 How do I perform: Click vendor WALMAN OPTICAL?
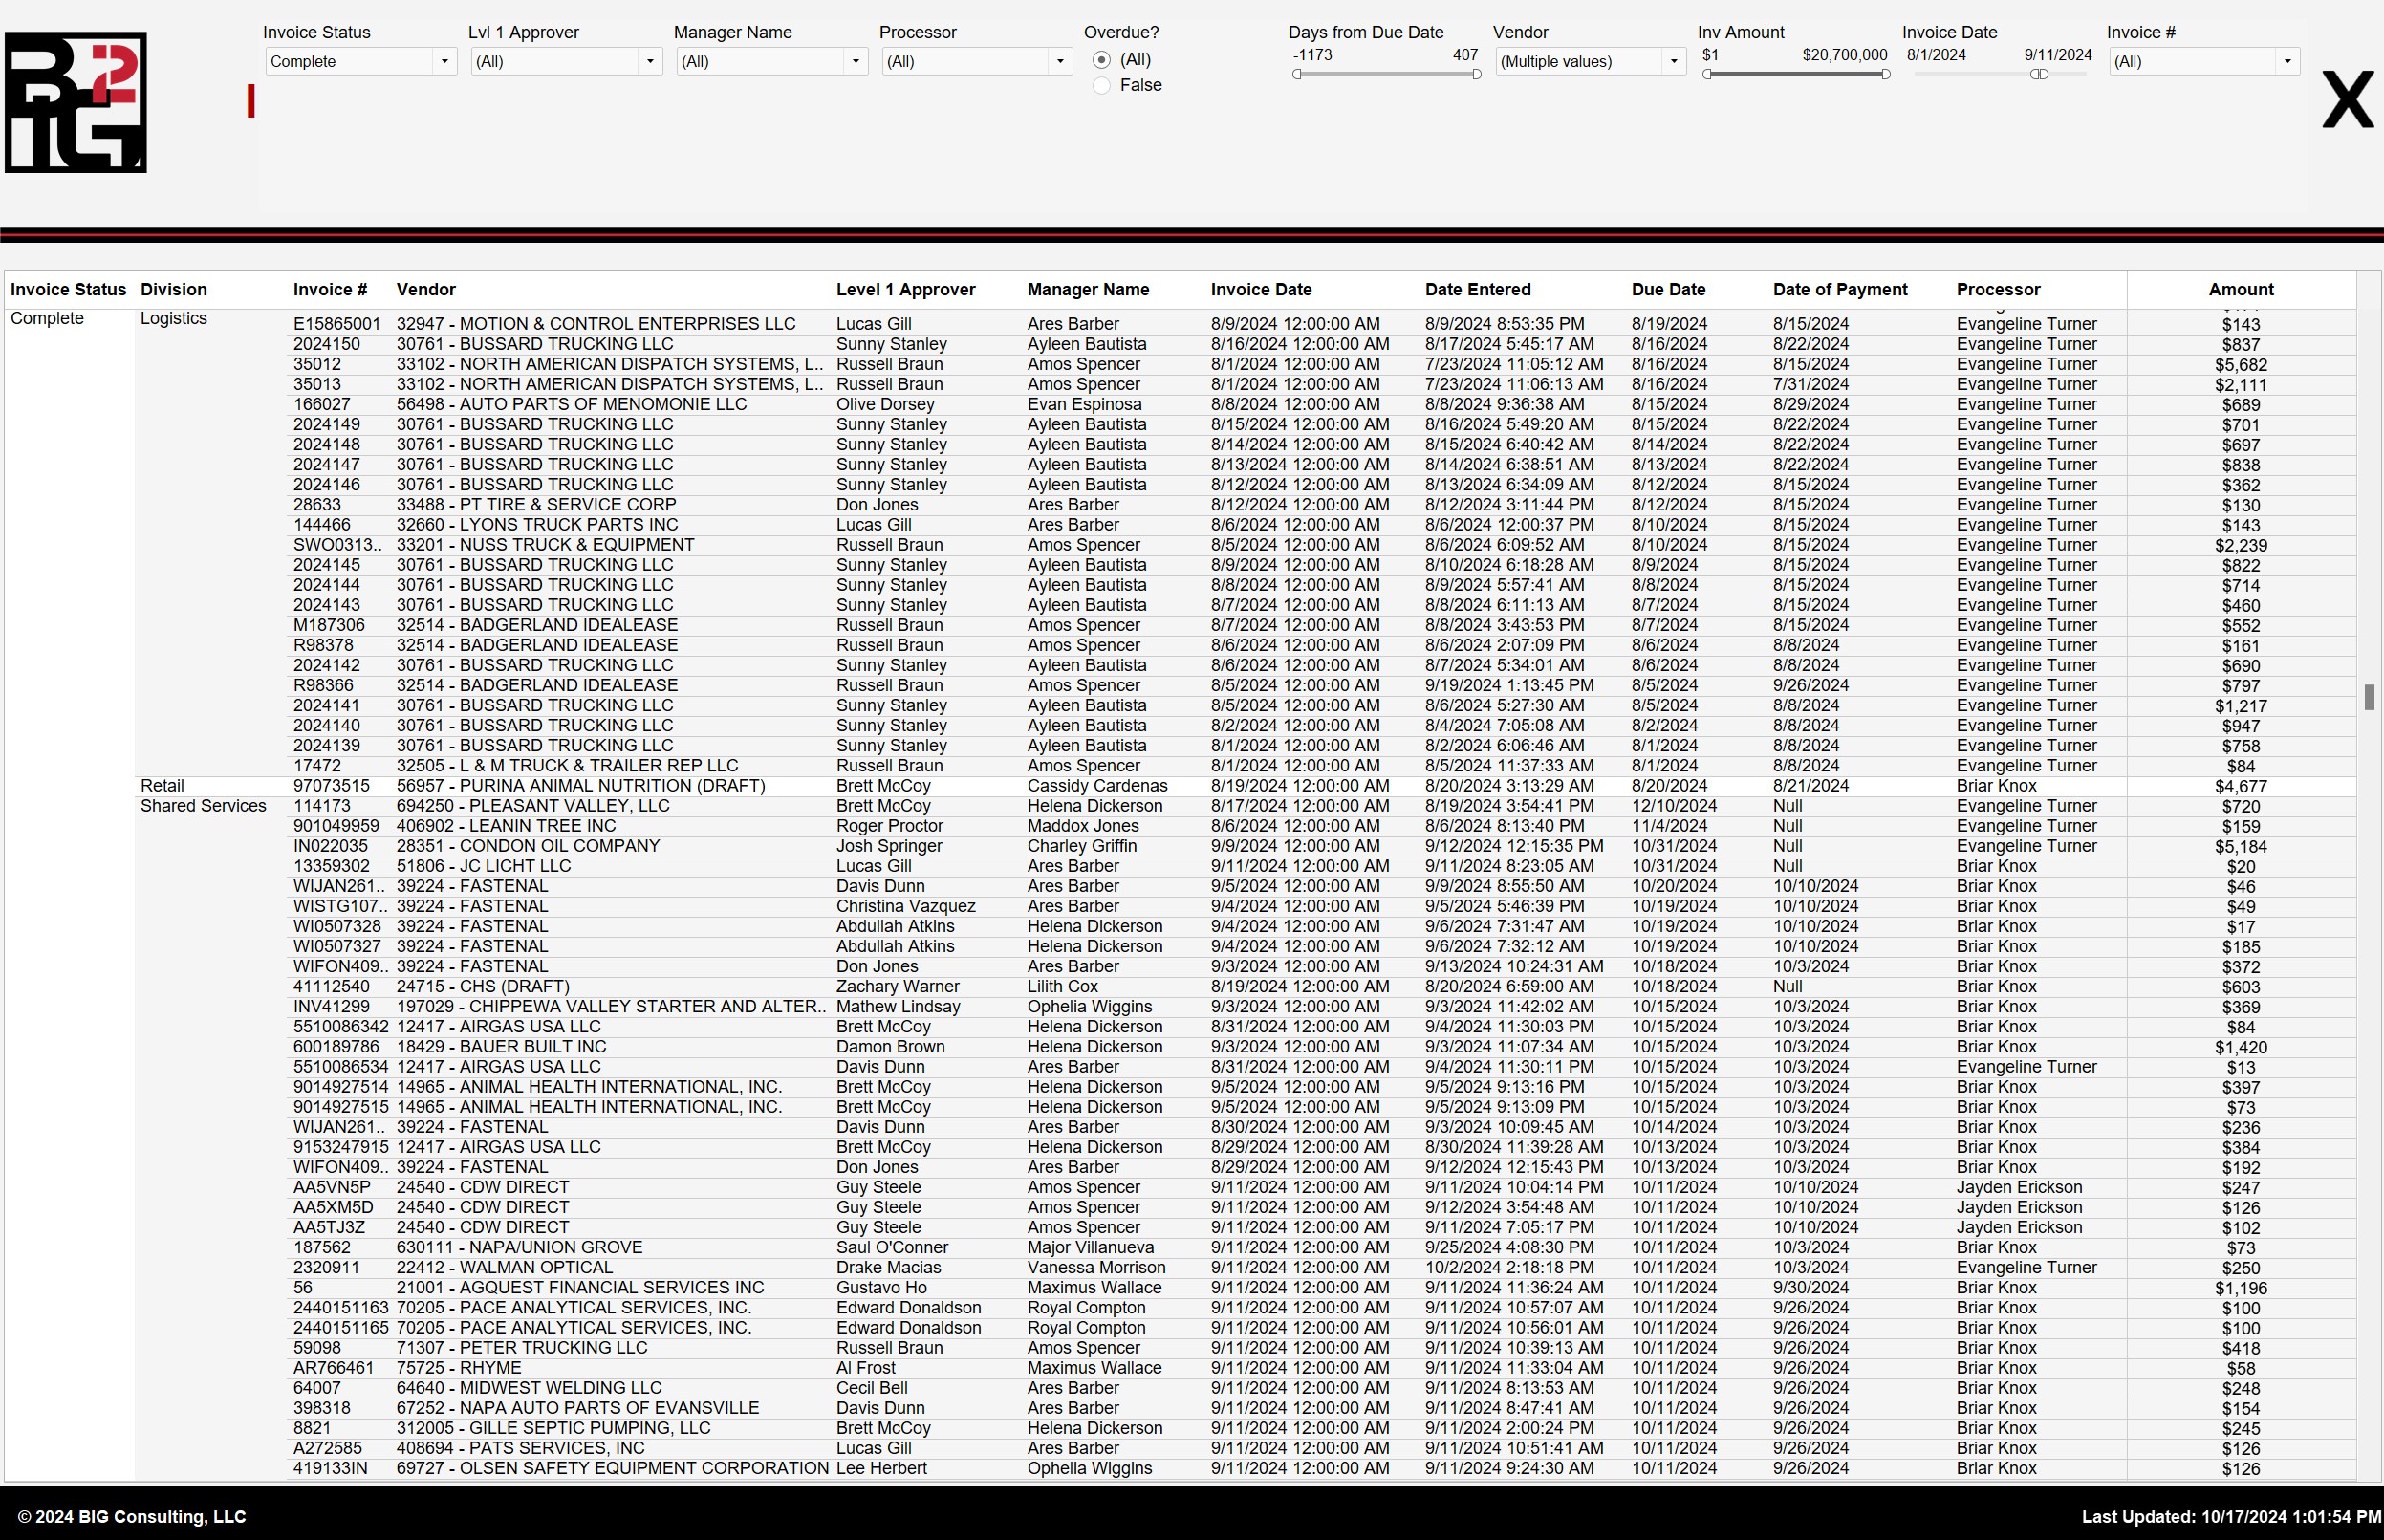[505, 1268]
